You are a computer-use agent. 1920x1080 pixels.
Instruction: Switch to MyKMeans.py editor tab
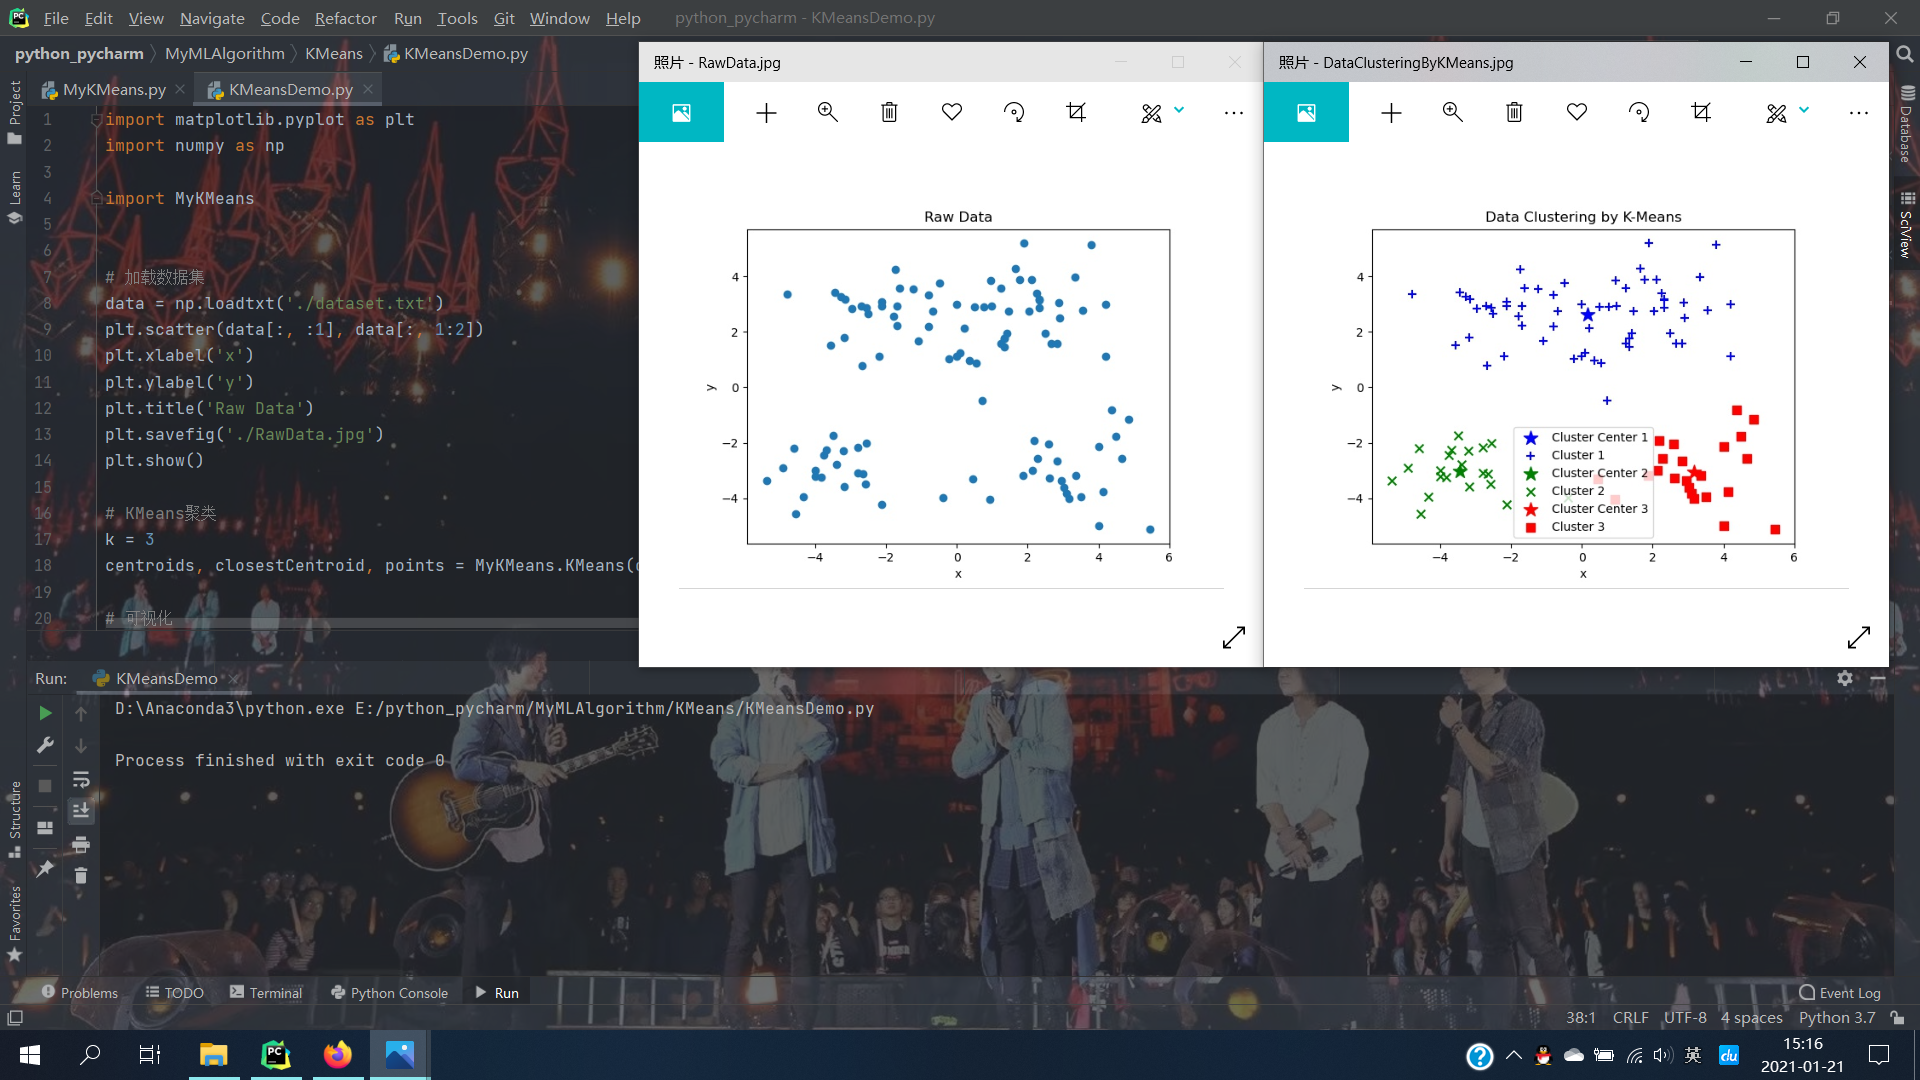click(x=113, y=89)
